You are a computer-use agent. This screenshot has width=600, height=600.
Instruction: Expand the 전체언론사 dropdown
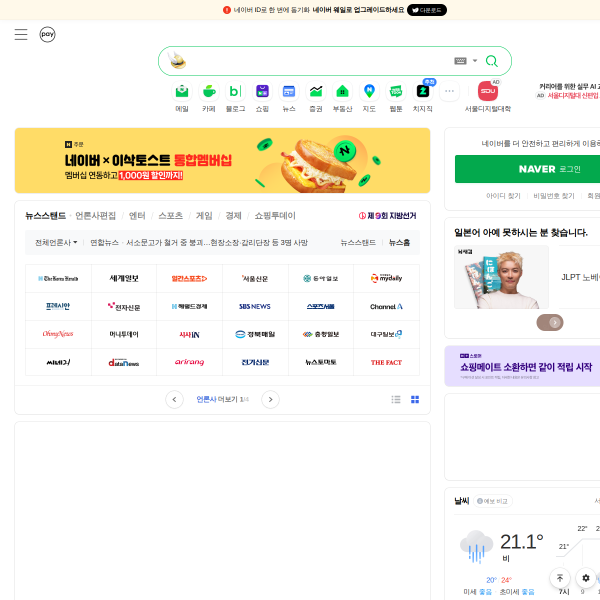[56, 243]
